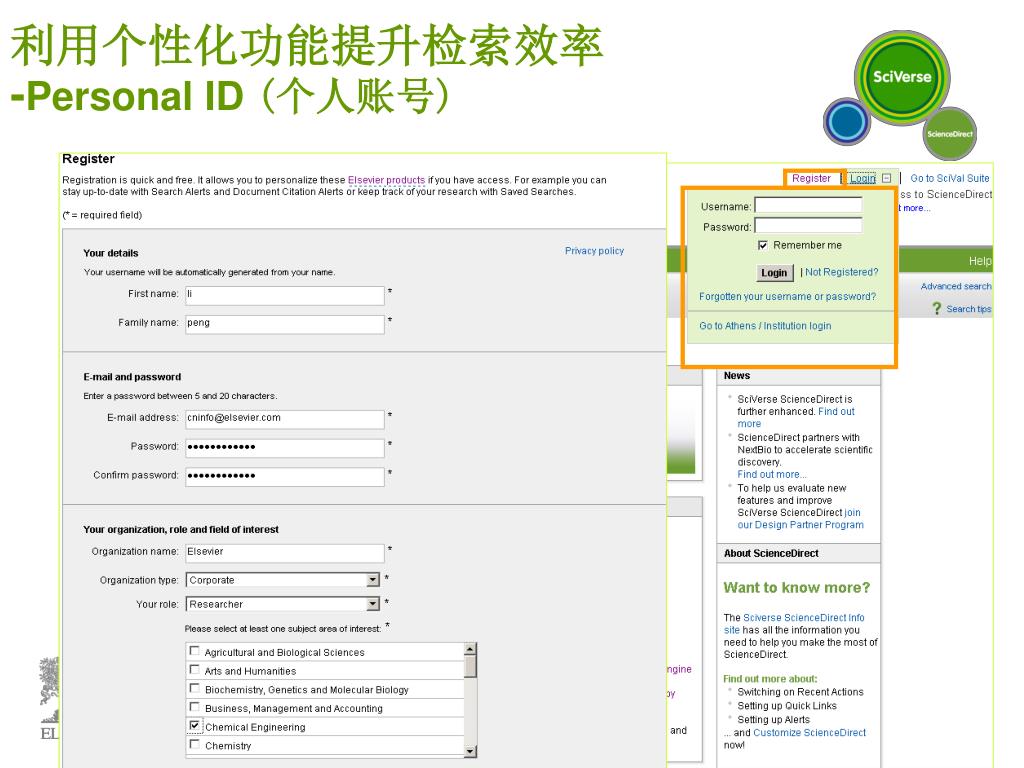1024x768 pixels.
Task: Click the Search tips question mark icon
Action: coord(936,308)
